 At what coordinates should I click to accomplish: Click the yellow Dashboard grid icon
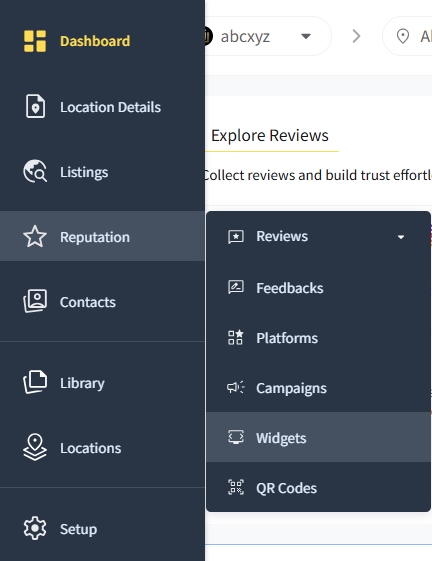(35, 41)
